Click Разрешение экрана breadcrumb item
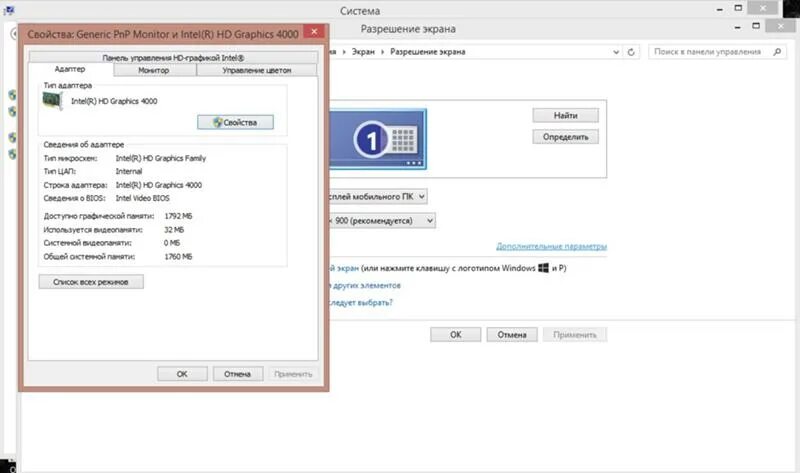 click(428, 52)
